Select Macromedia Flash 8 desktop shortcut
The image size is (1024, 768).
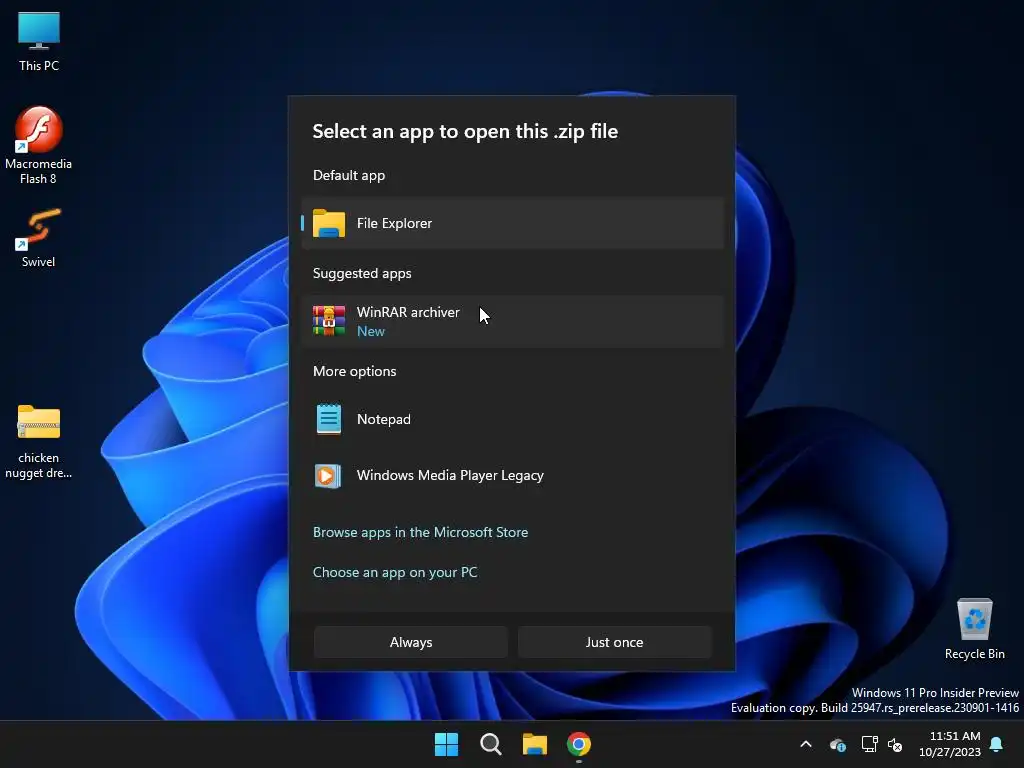(x=39, y=145)
